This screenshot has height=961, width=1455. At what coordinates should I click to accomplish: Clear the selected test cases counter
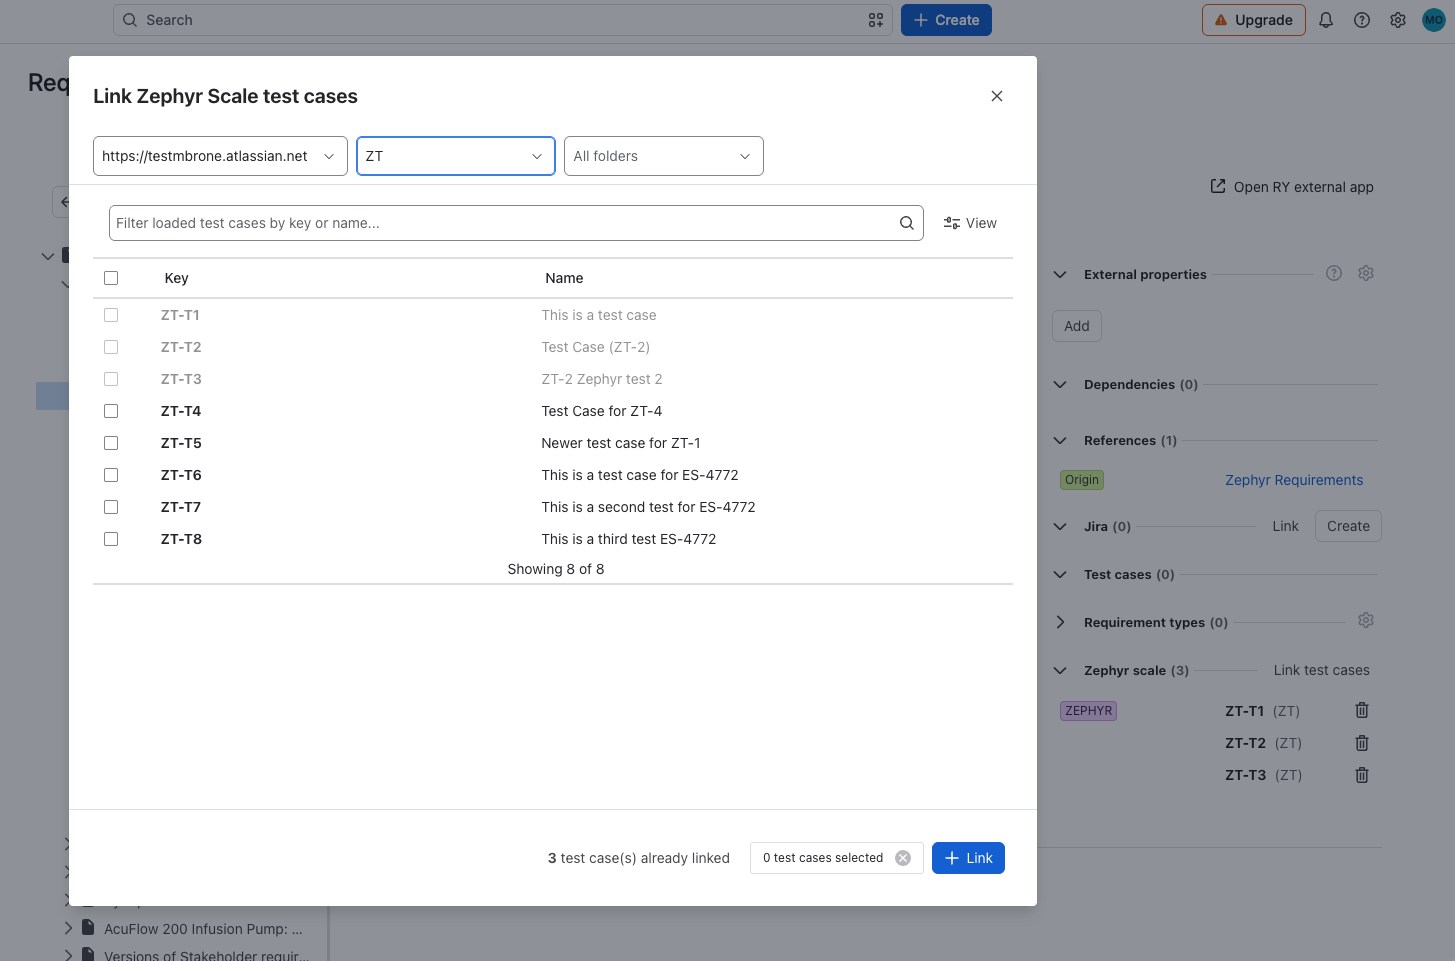(x=903, y=858)
